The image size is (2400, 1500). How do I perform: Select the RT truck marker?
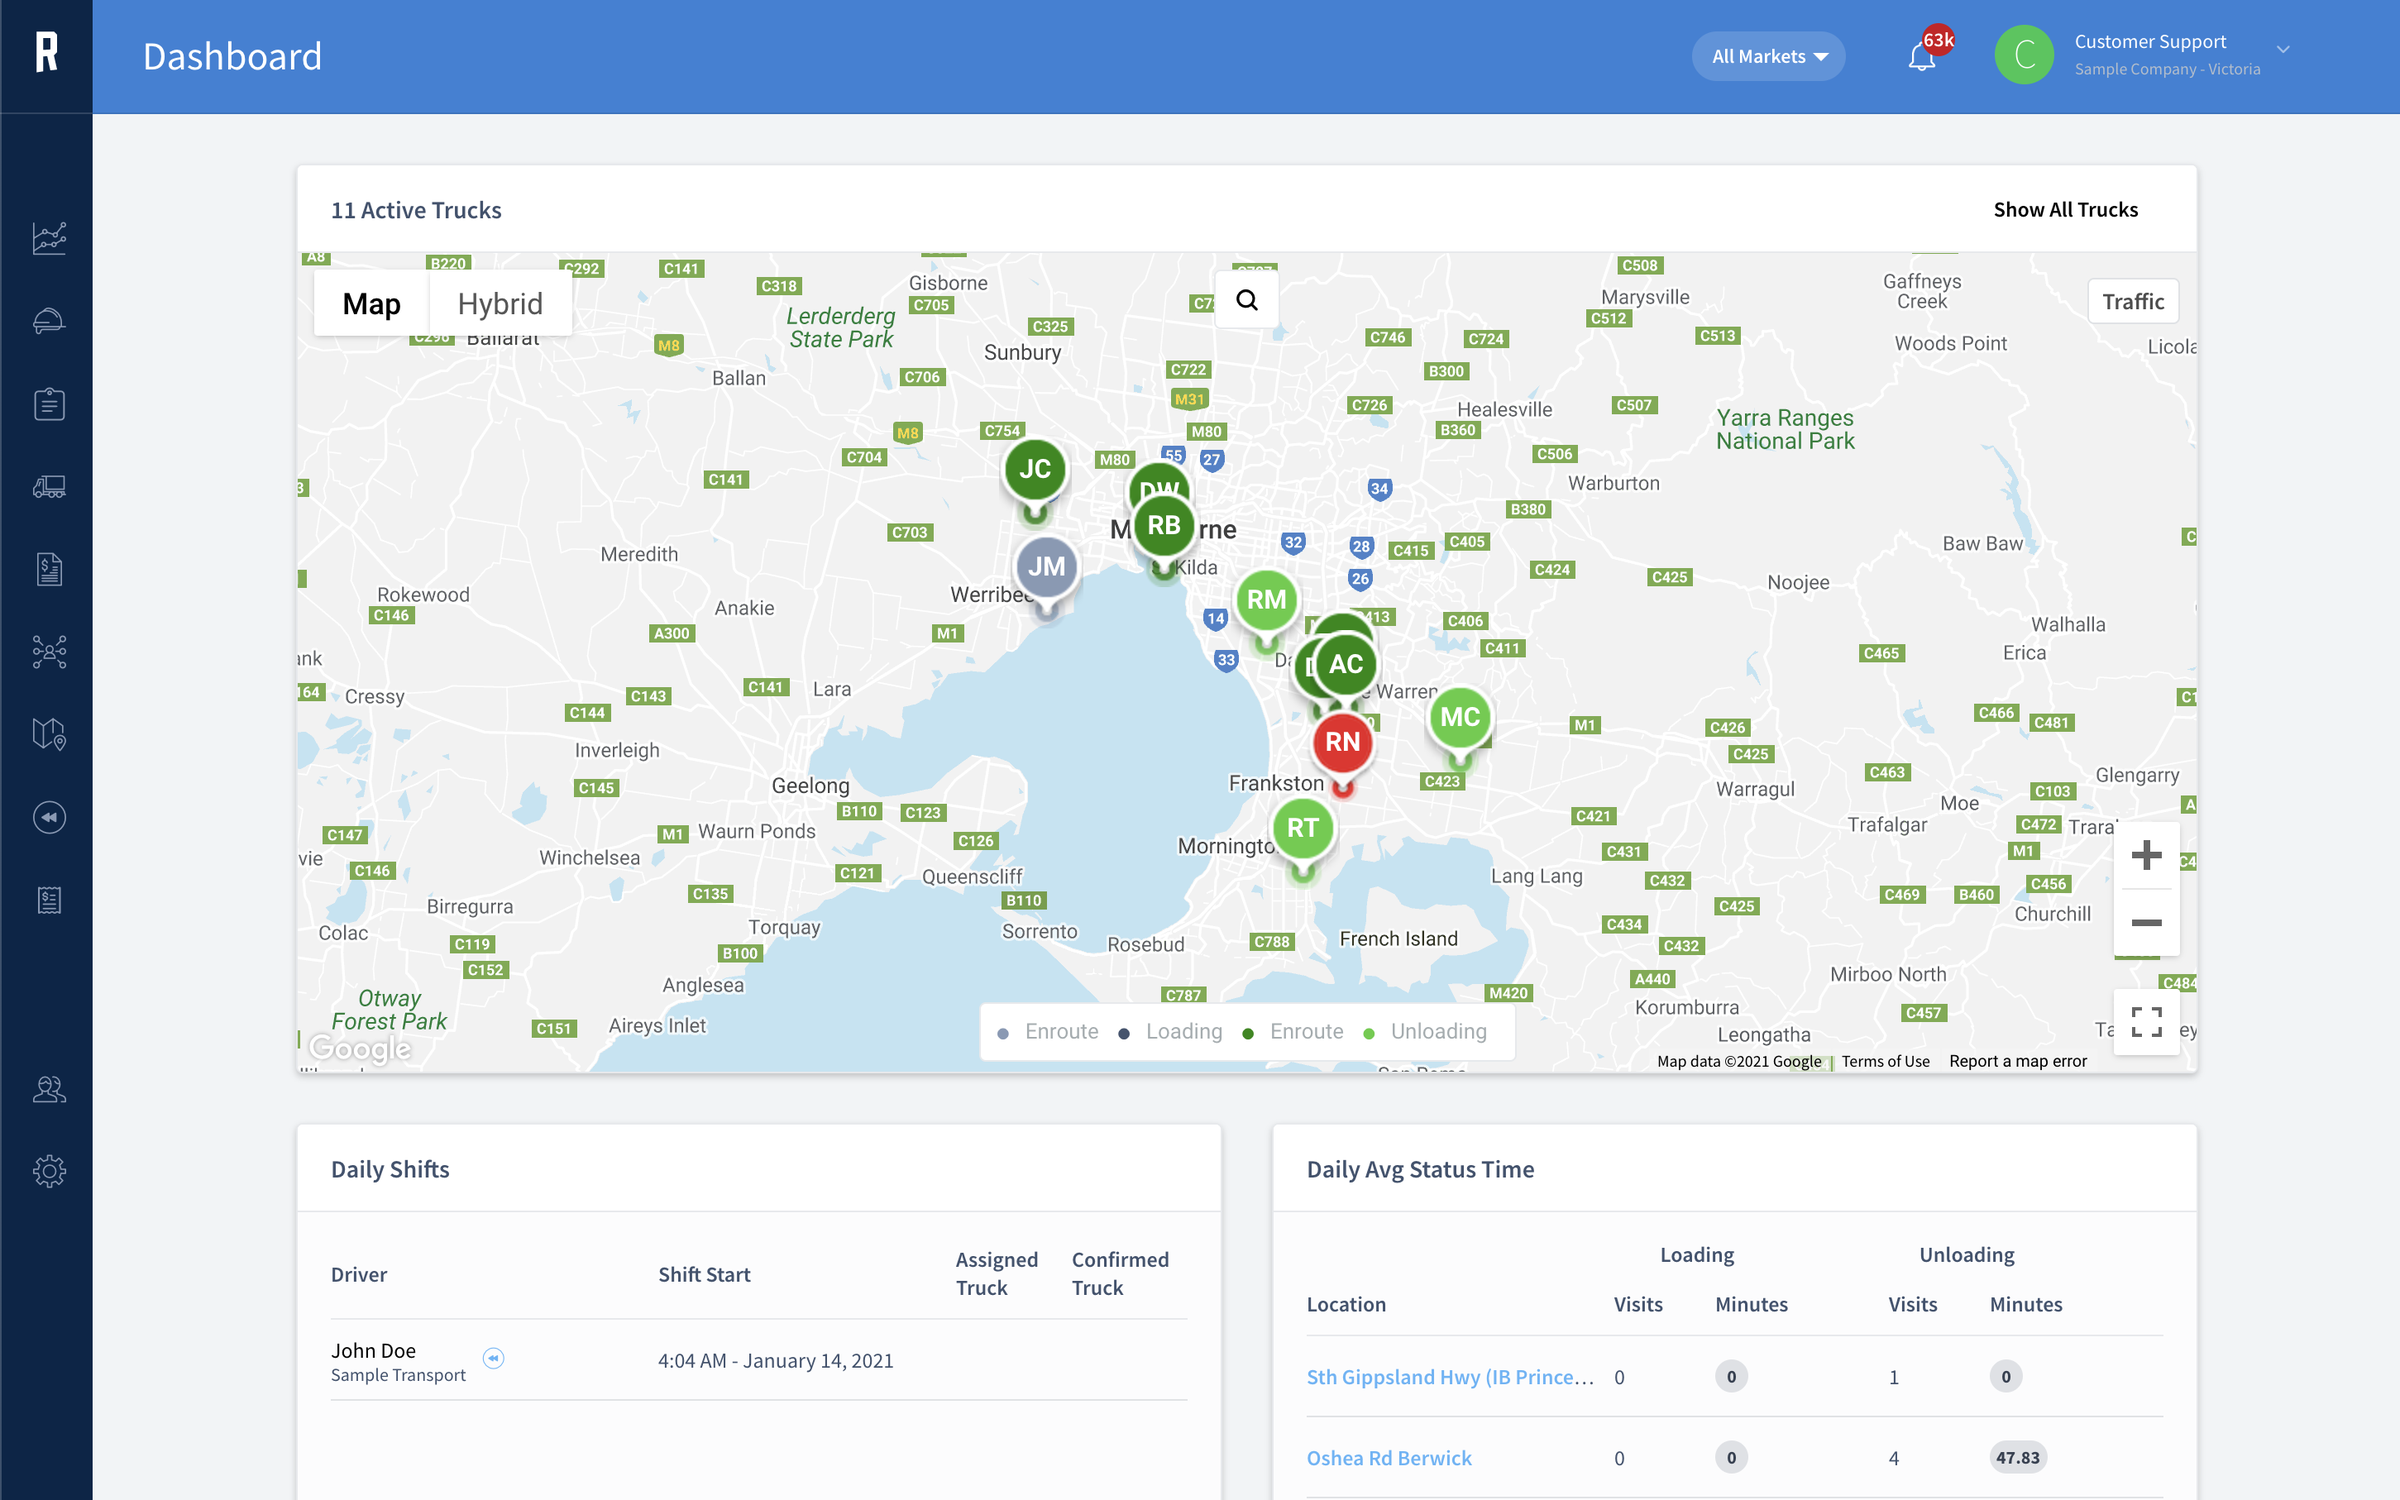coord(1303,828)
